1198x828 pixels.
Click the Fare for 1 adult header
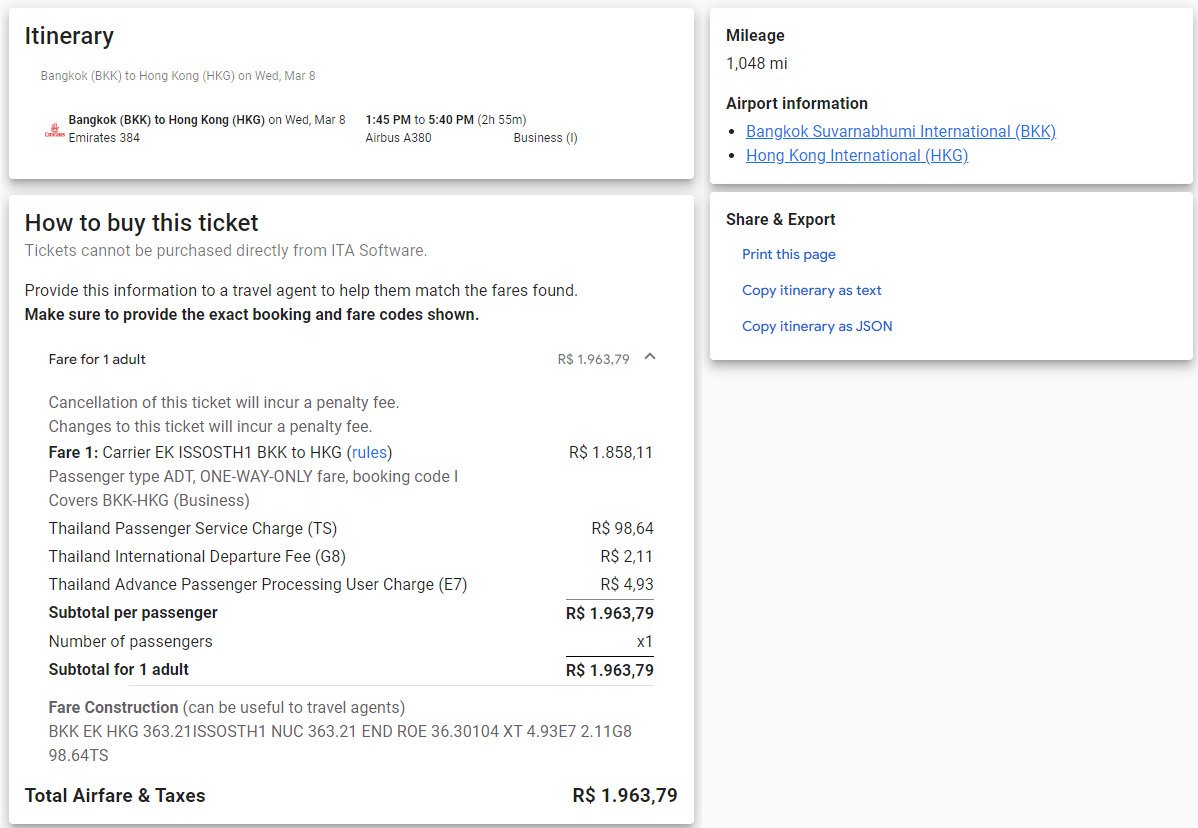[x=97, y=359]
